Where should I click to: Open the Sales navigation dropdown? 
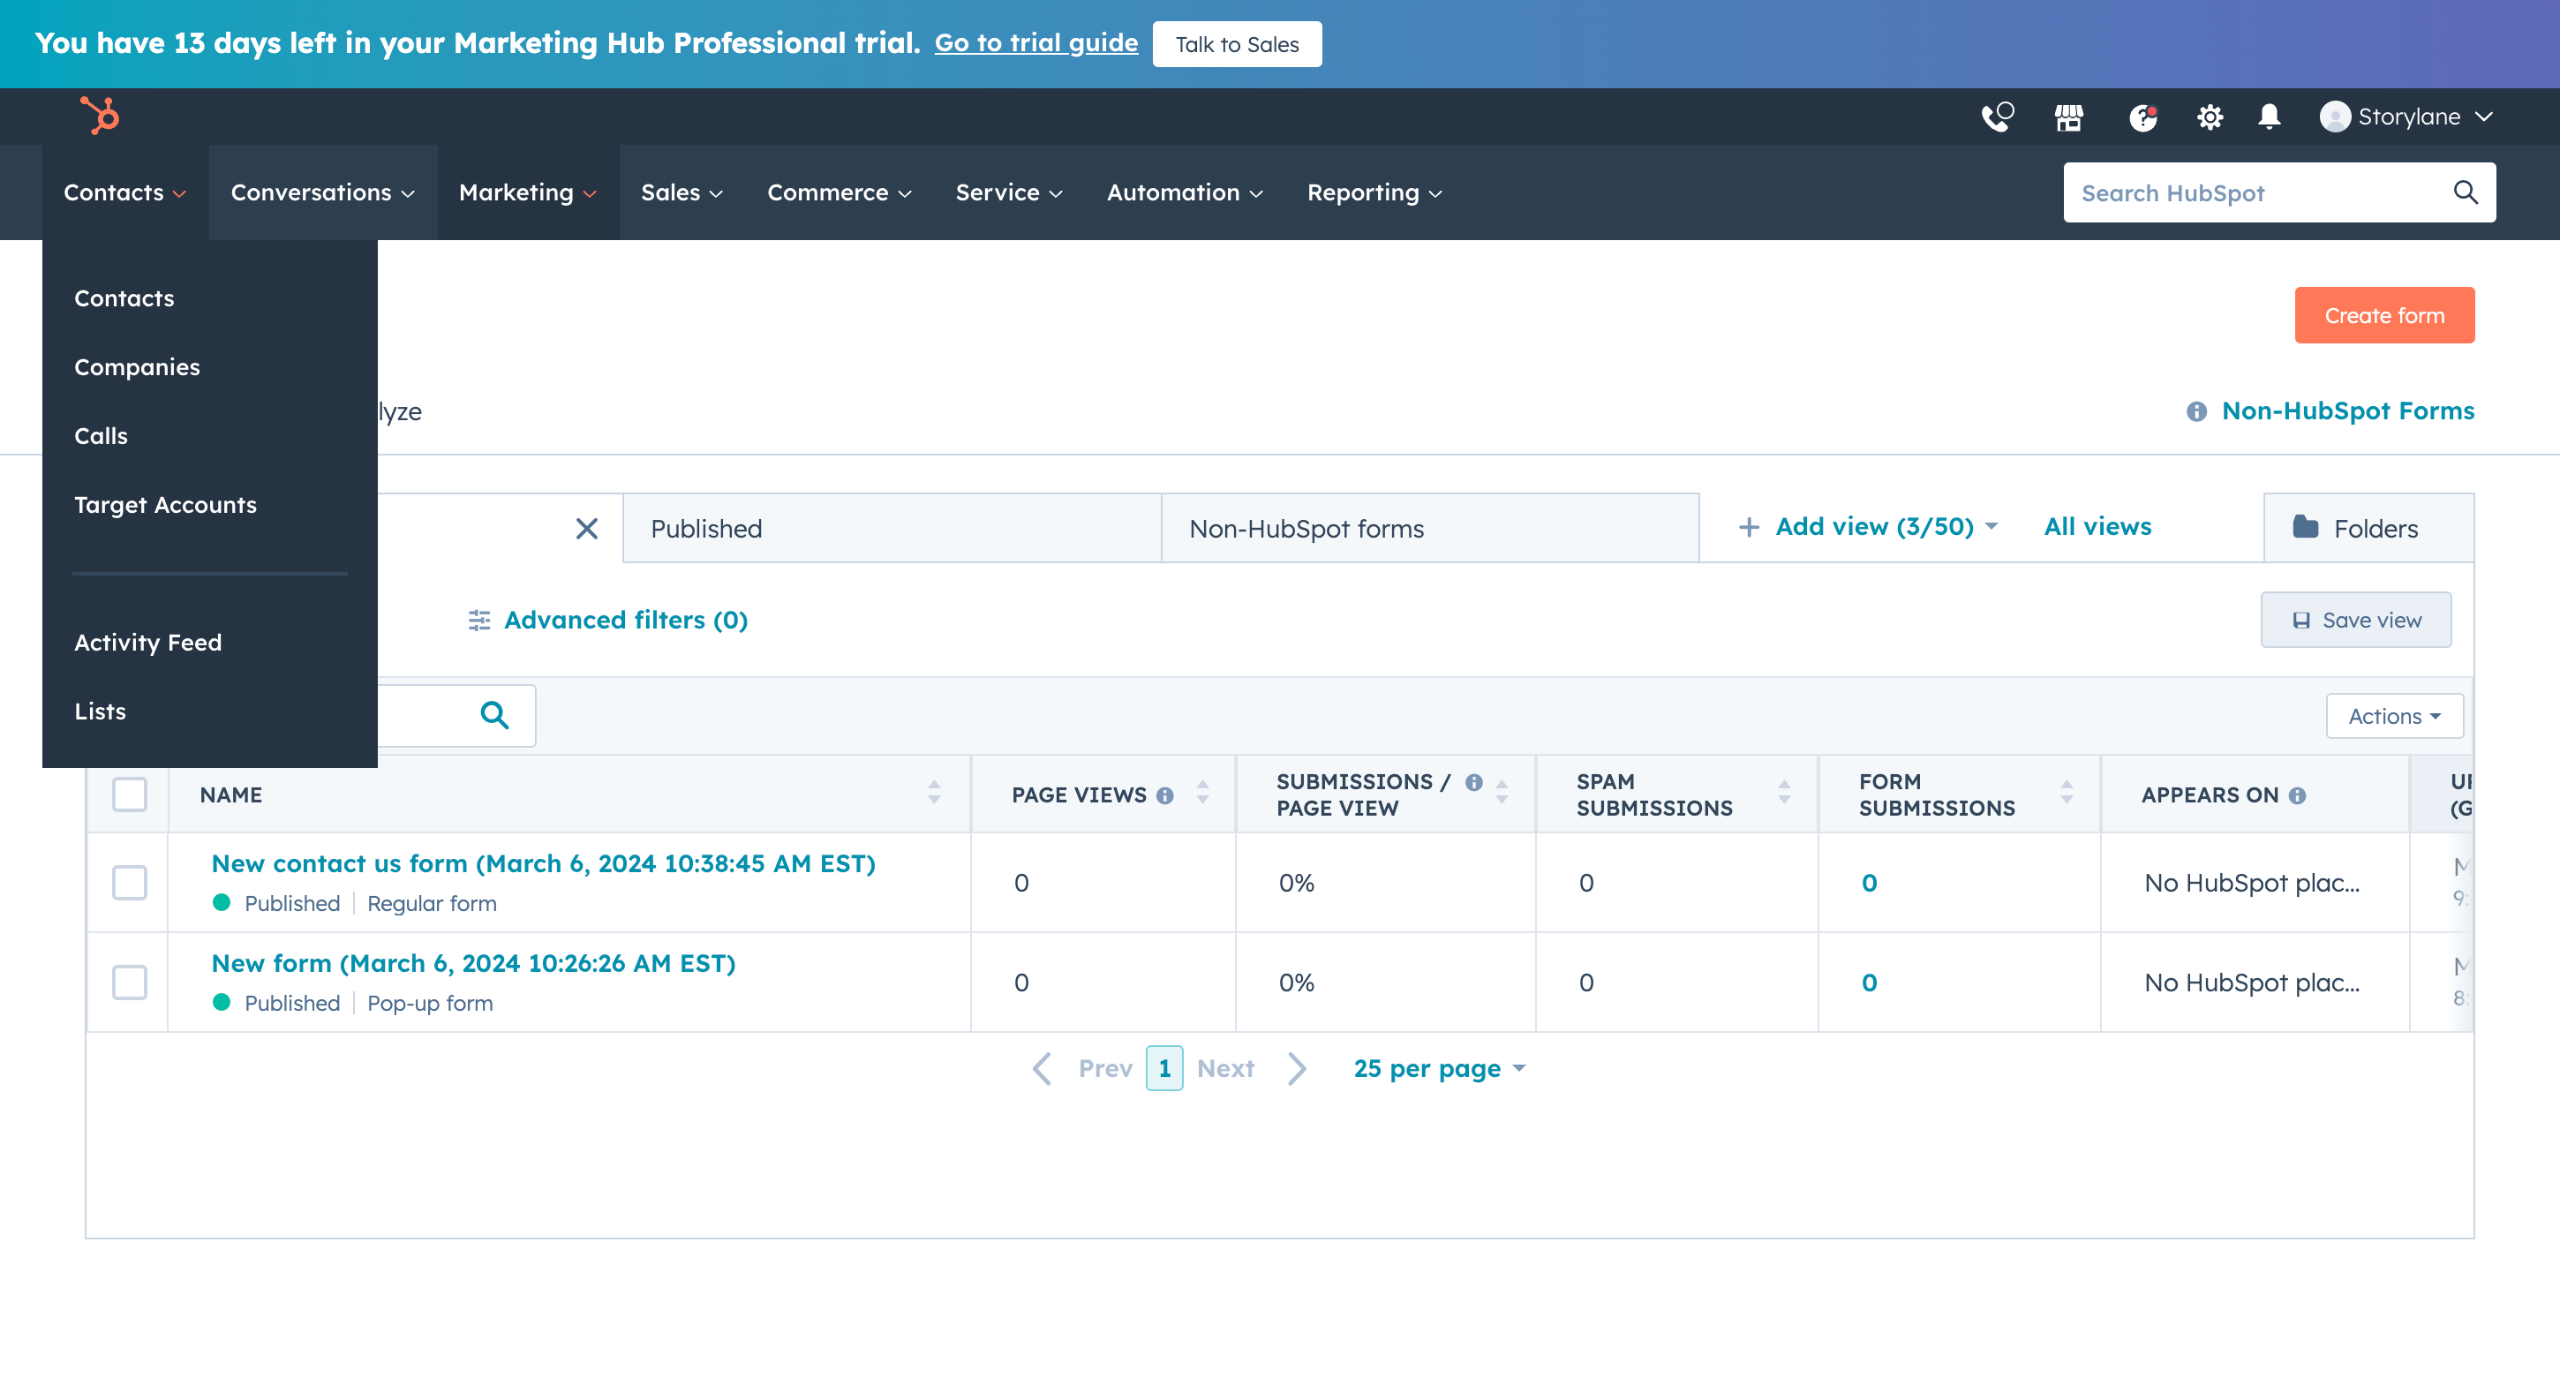[x=681, y=192]
